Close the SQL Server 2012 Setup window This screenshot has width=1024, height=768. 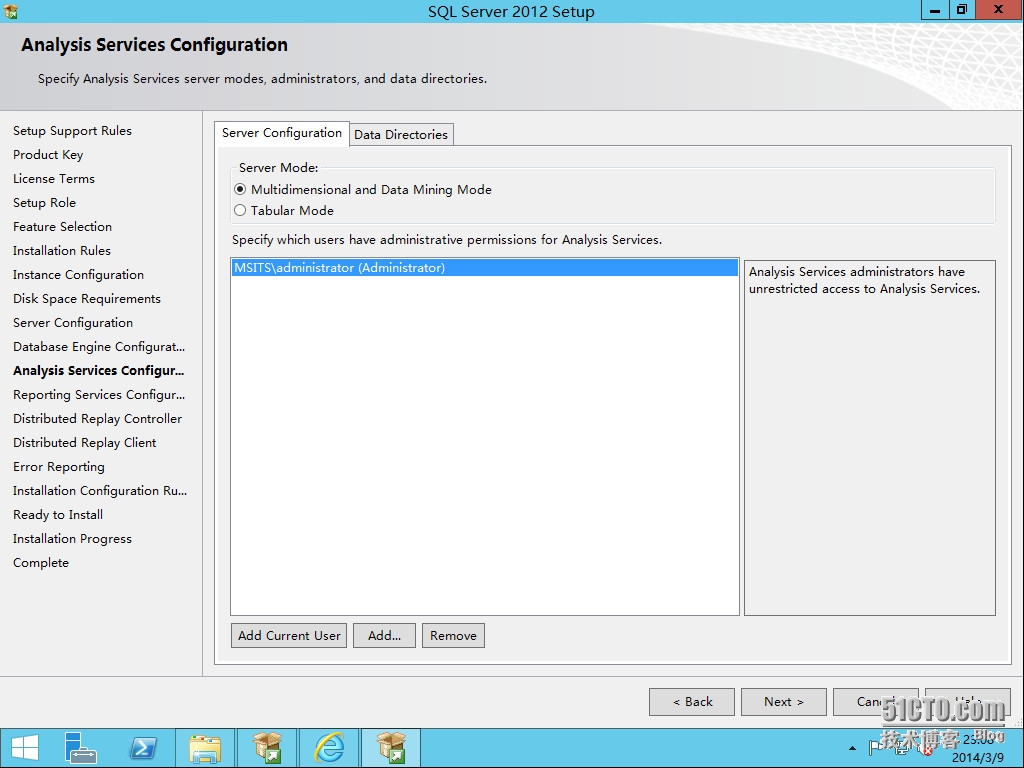[999, 10]
